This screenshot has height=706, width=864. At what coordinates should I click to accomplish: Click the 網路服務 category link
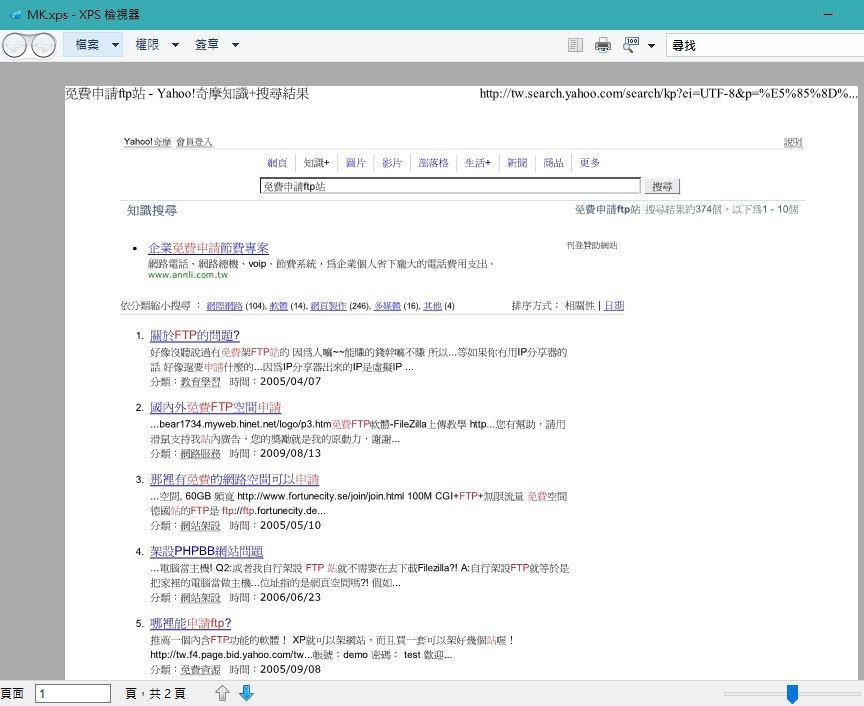click(x=201, y=454)
